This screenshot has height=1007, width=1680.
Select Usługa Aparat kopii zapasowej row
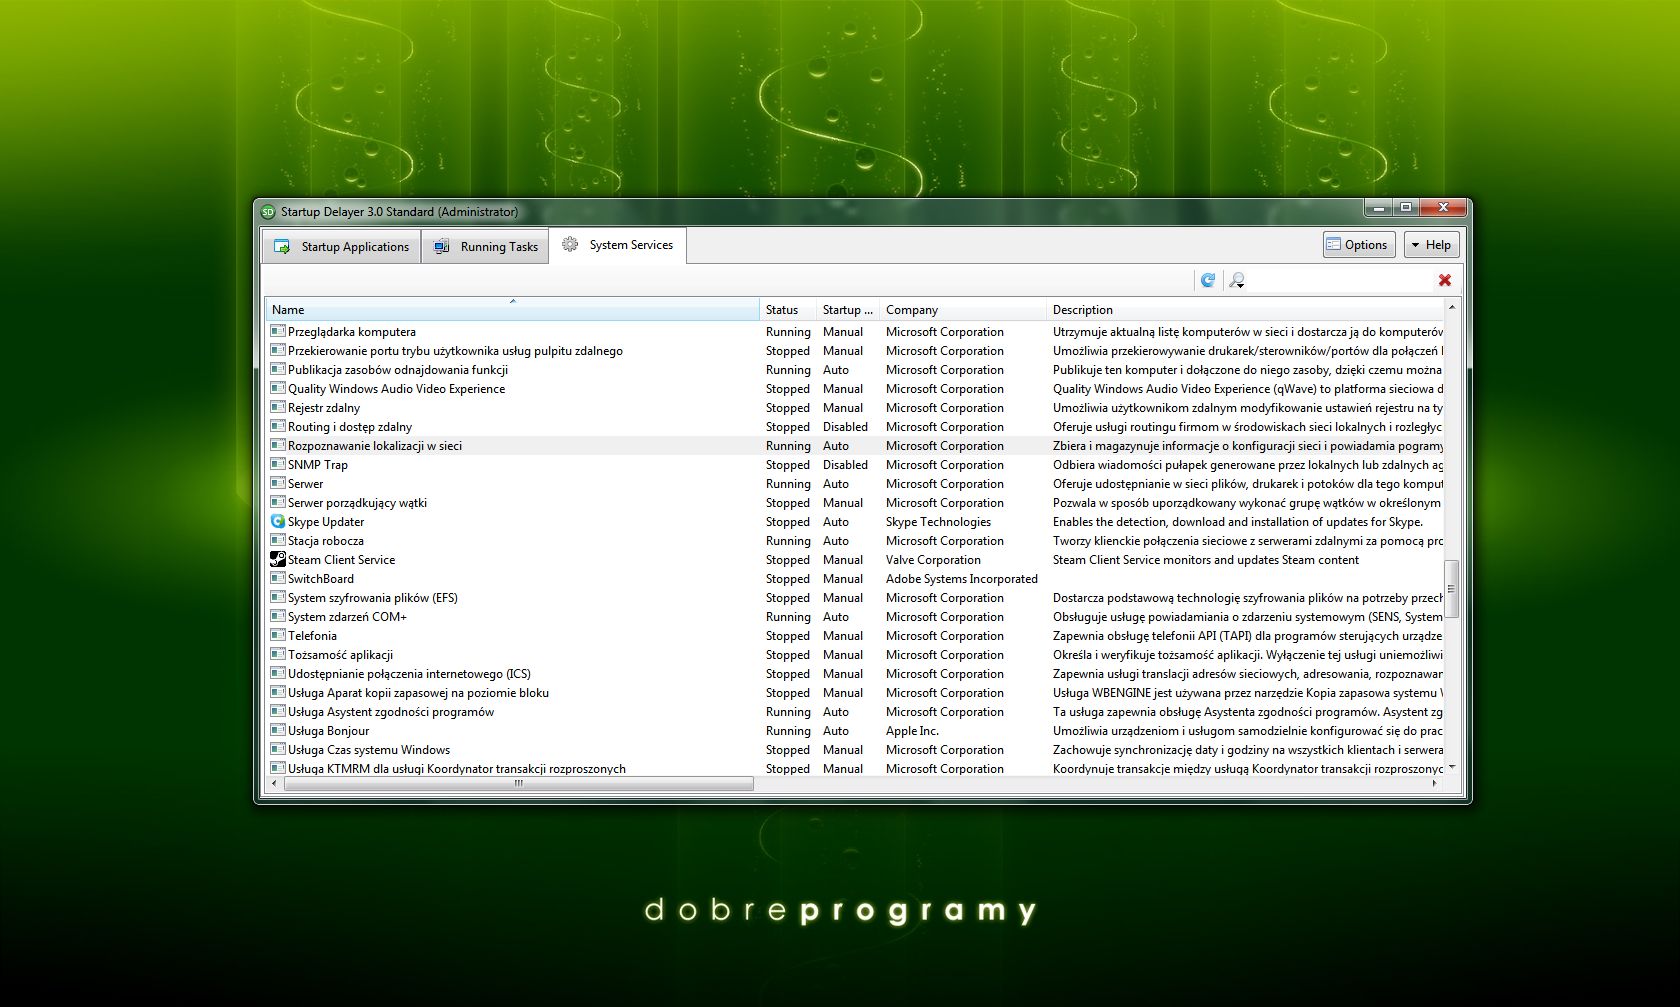pyautogui.click(x=855, y=693)
